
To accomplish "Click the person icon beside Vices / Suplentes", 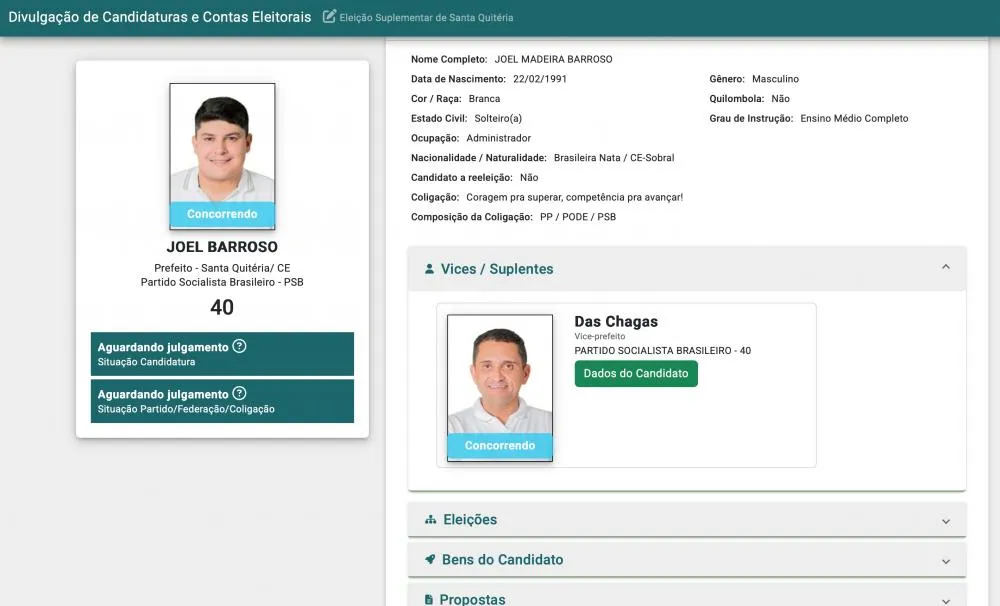I will (x=430, y=269).
